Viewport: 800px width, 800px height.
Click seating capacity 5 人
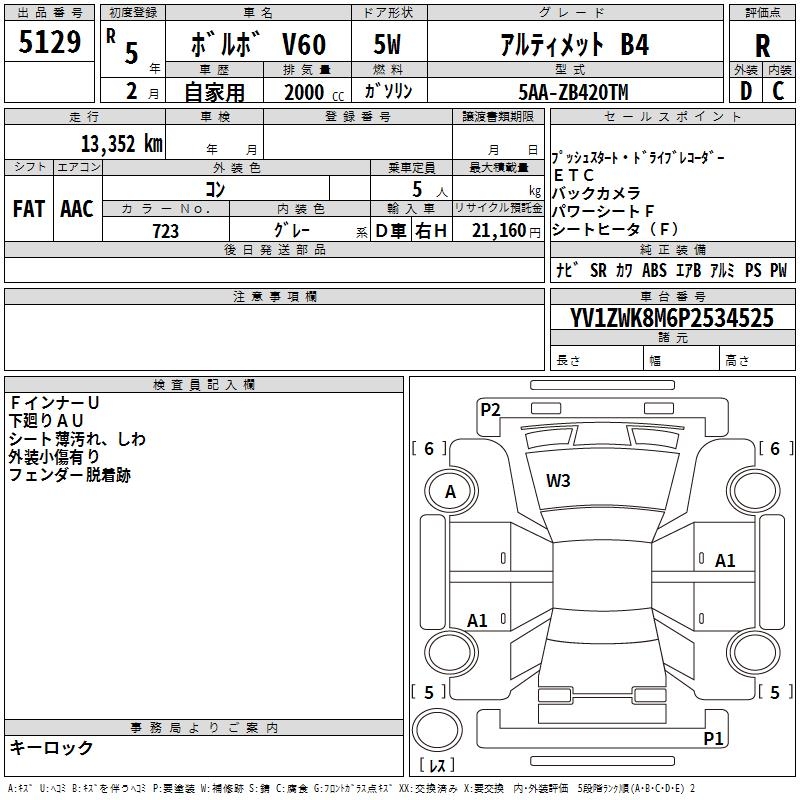430,190
